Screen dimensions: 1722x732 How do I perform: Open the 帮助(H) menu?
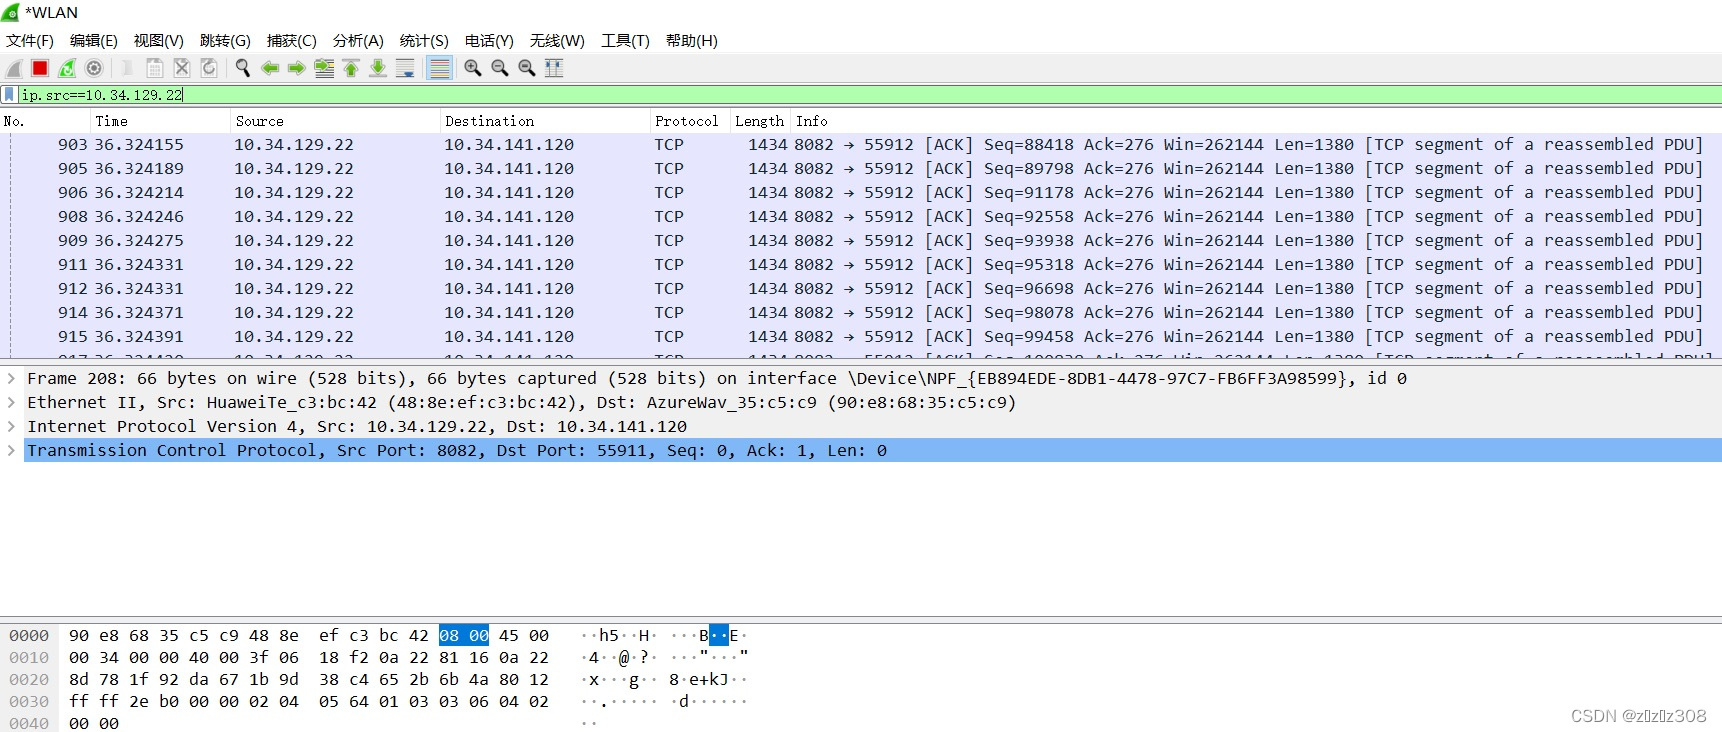pos(692,41)
